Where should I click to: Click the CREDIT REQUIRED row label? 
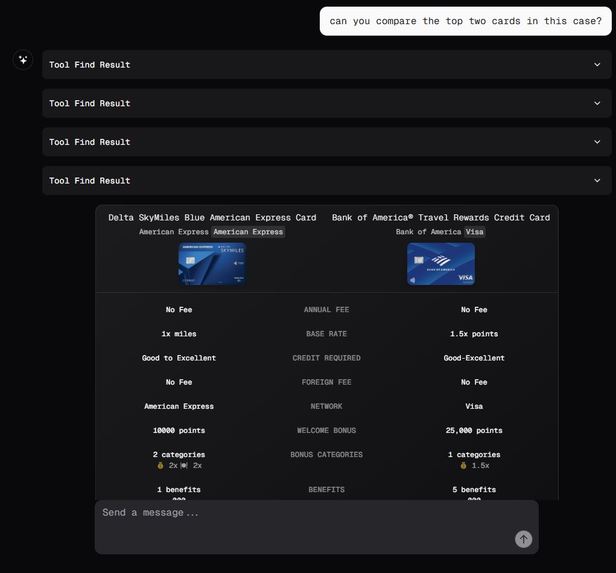[326, 358]
